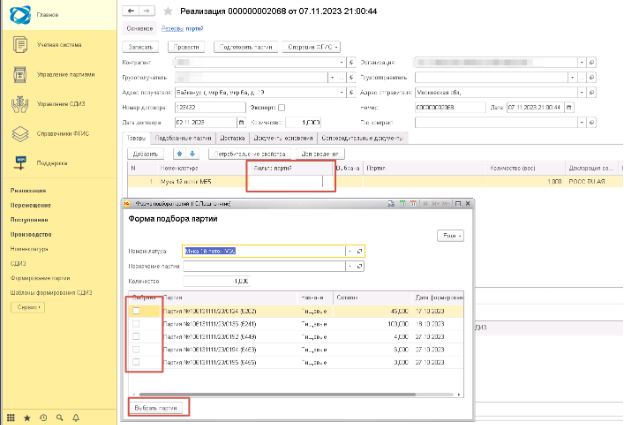Toggle the Экспорт checkbox
The image size is (624, 425).
coord(281,108)
